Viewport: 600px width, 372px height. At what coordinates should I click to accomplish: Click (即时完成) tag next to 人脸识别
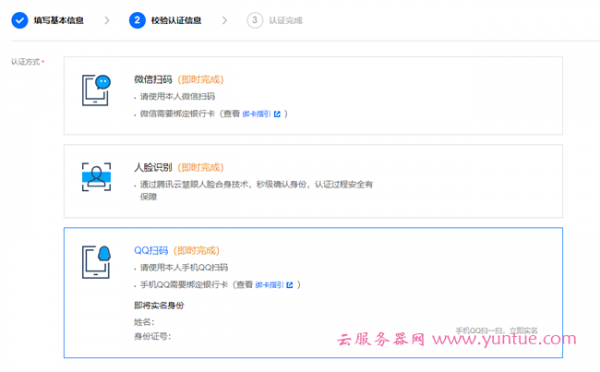click(201, 167)
